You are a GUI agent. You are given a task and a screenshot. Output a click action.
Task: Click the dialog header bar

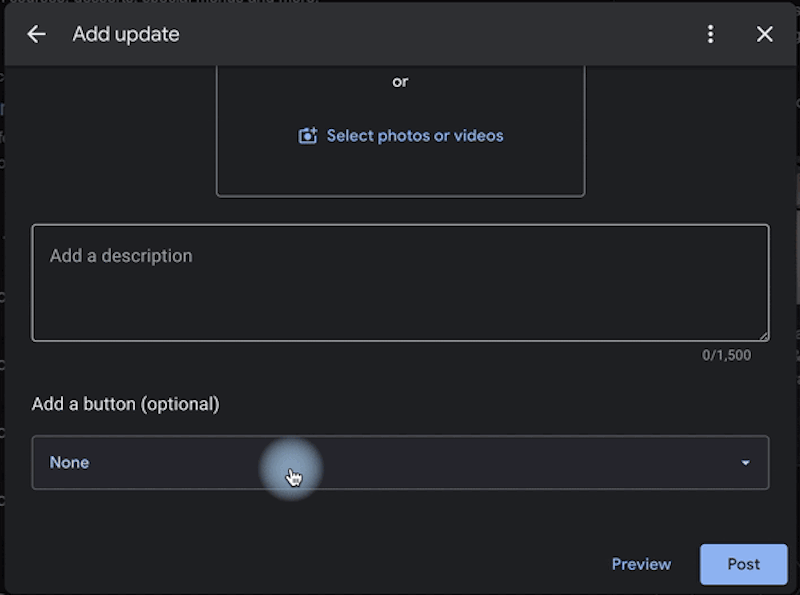[x=401, y=34]
